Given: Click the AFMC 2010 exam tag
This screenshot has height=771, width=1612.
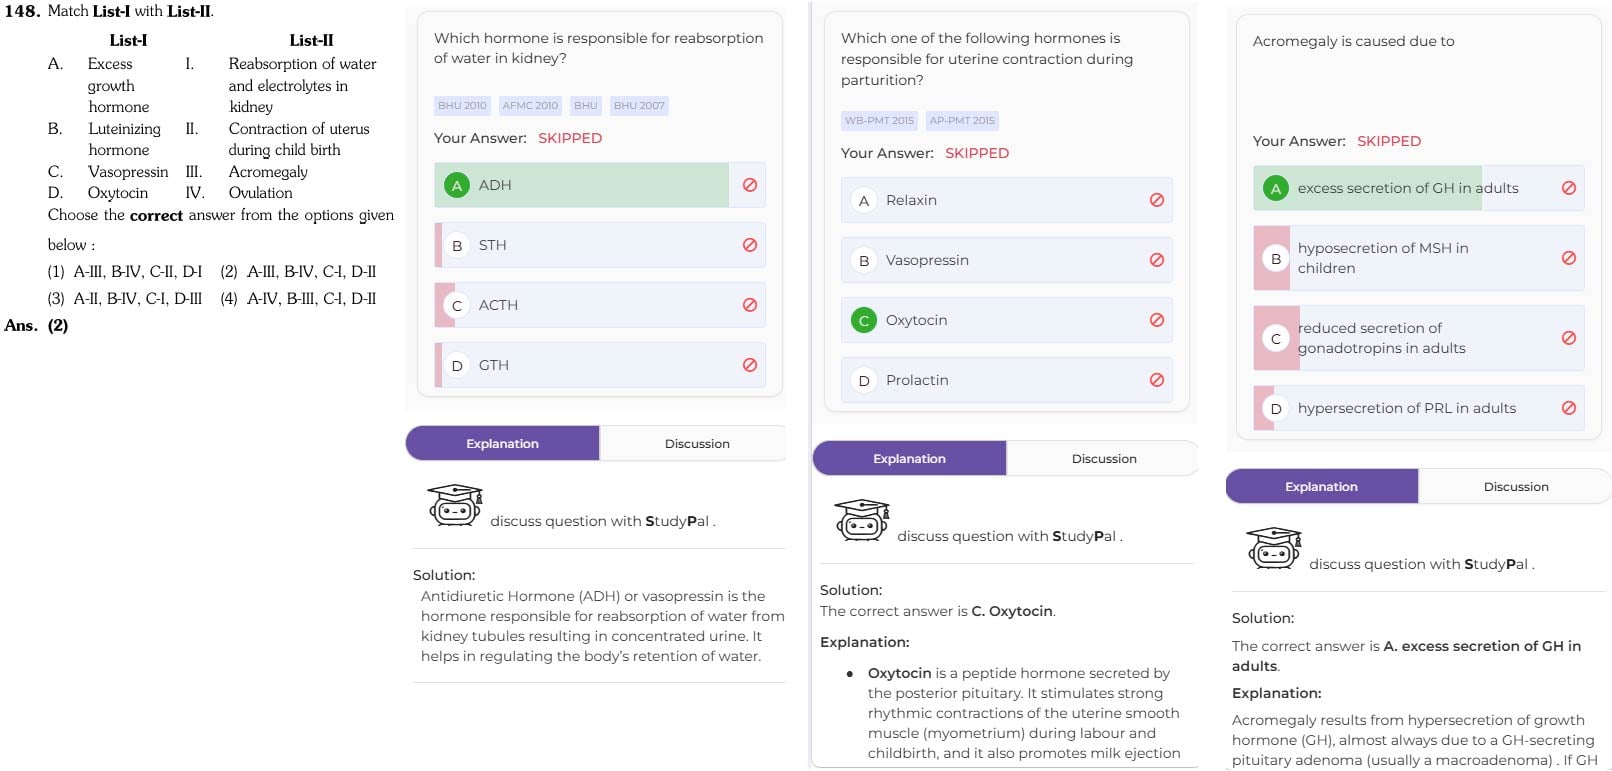Looking at the screenshot, I should [530, 105].
